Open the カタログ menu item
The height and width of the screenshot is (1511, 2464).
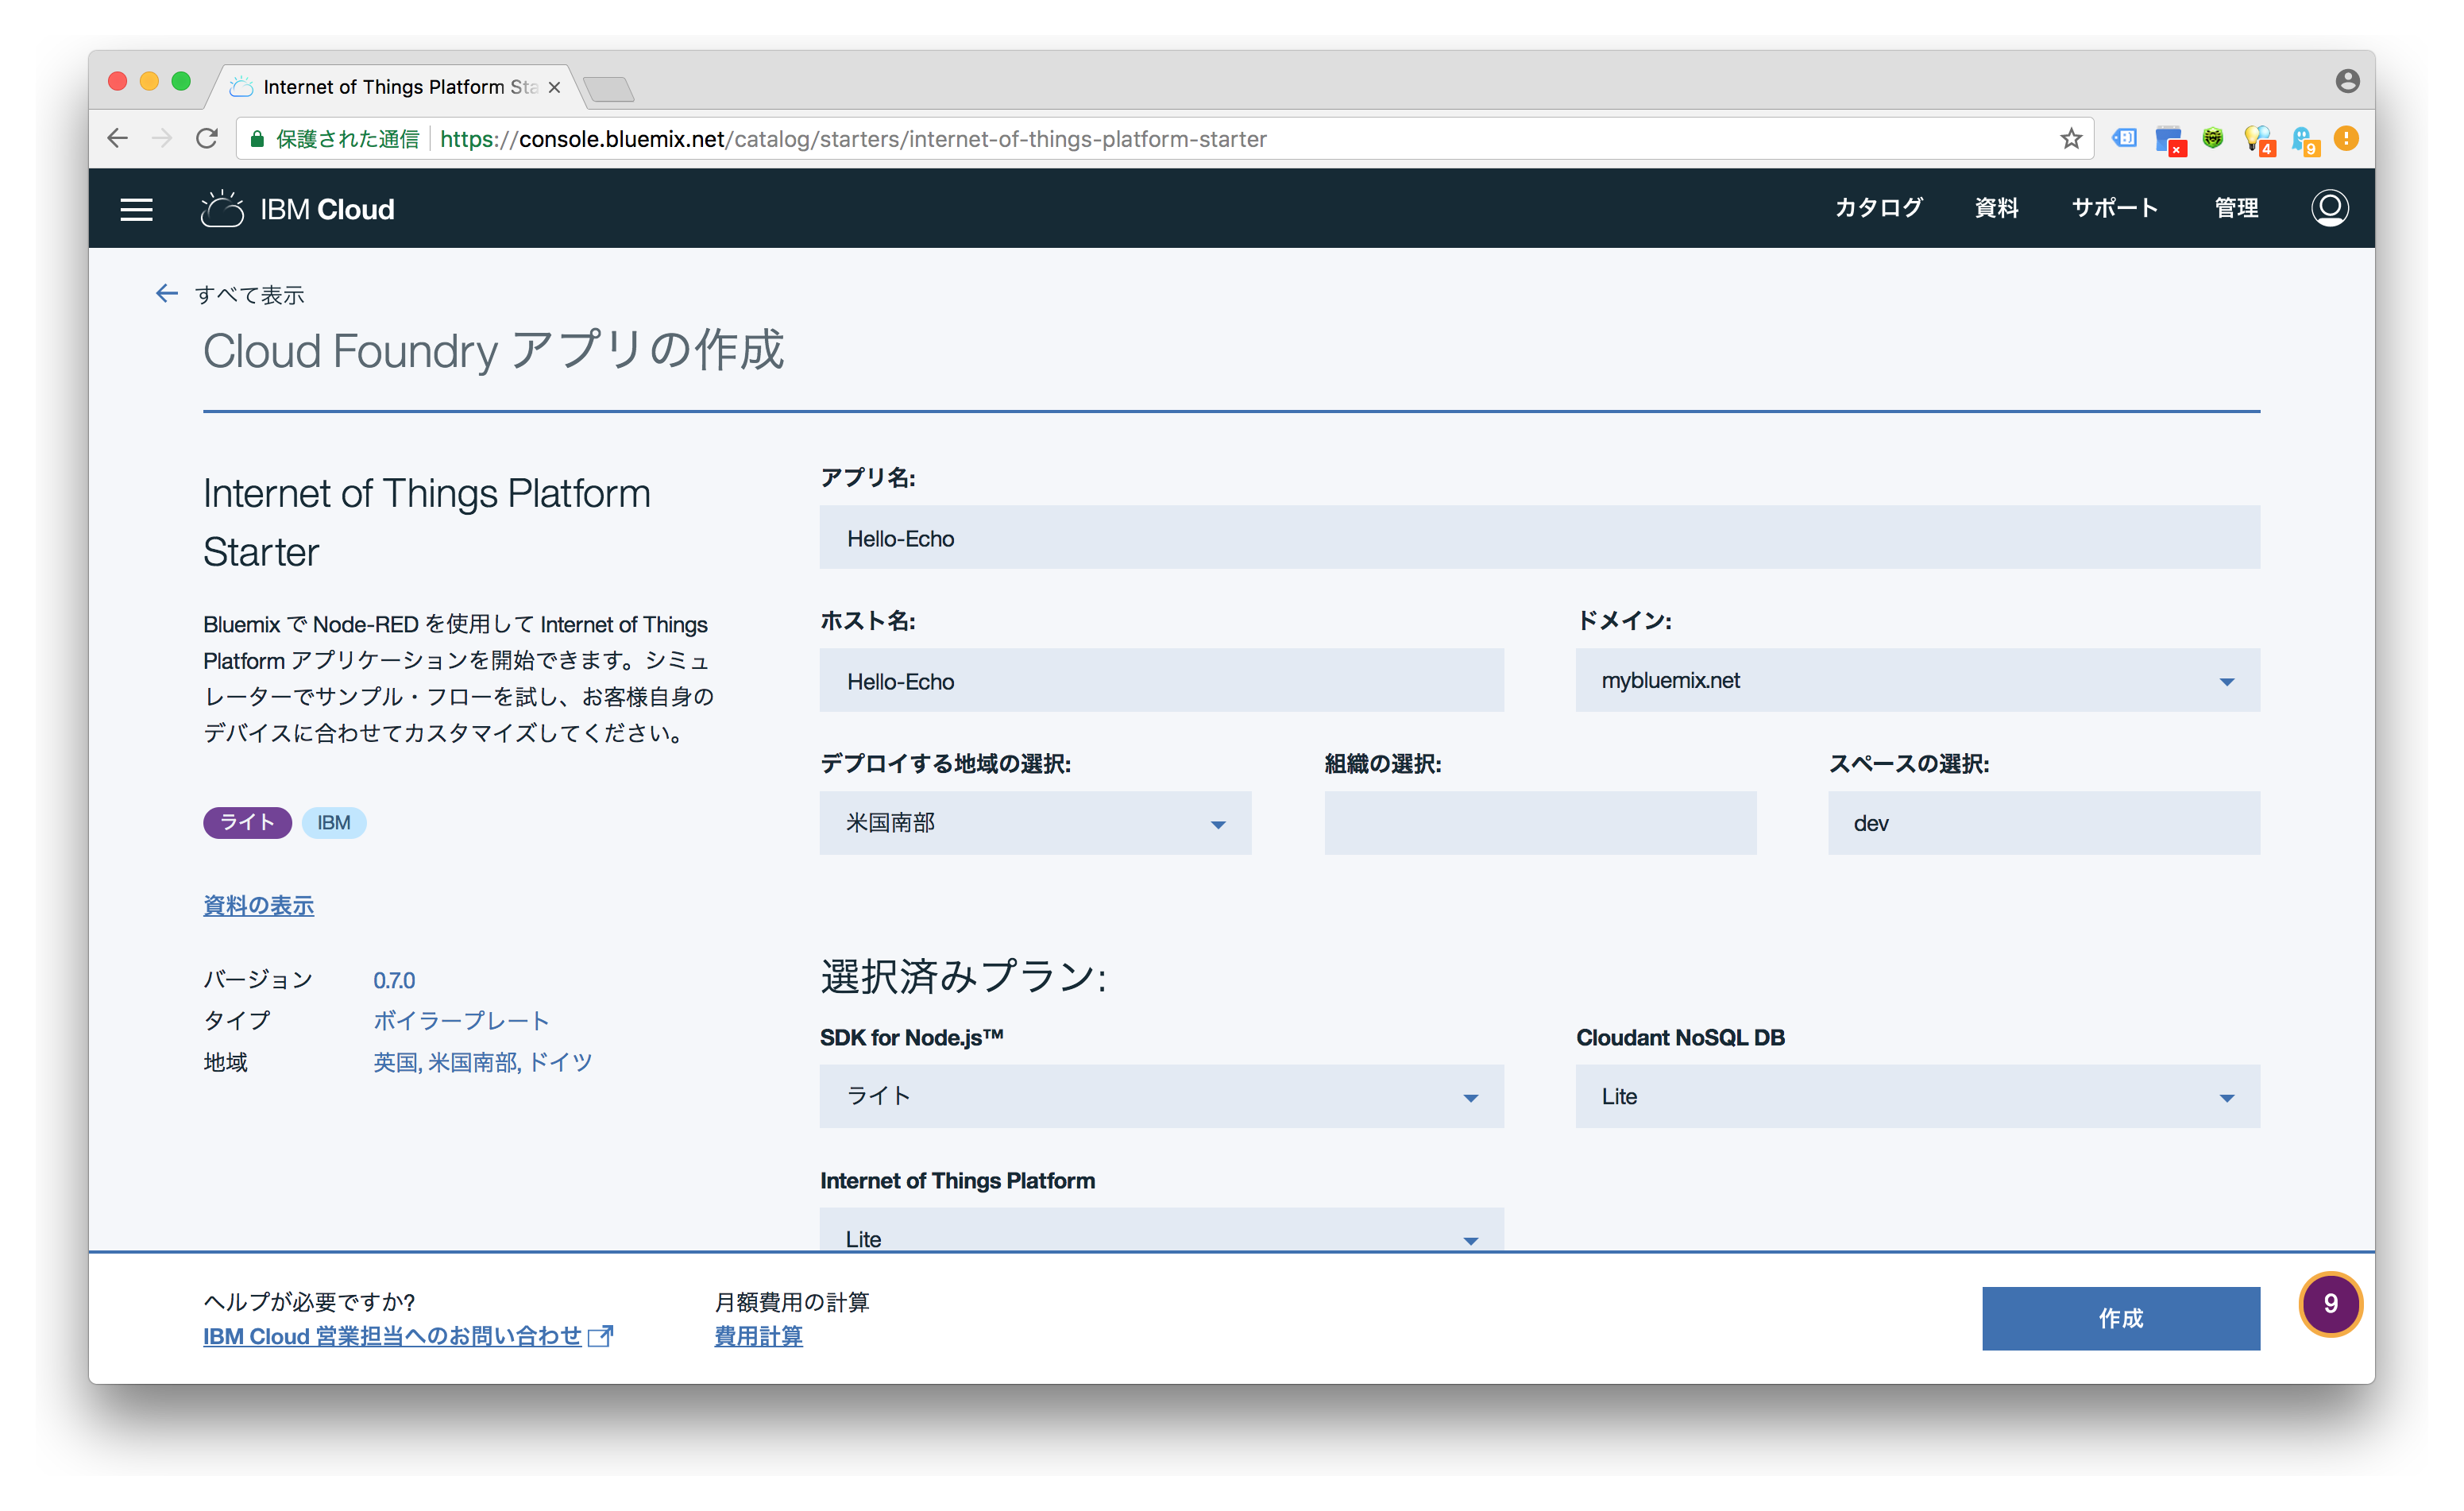(x=1878, y=208)
